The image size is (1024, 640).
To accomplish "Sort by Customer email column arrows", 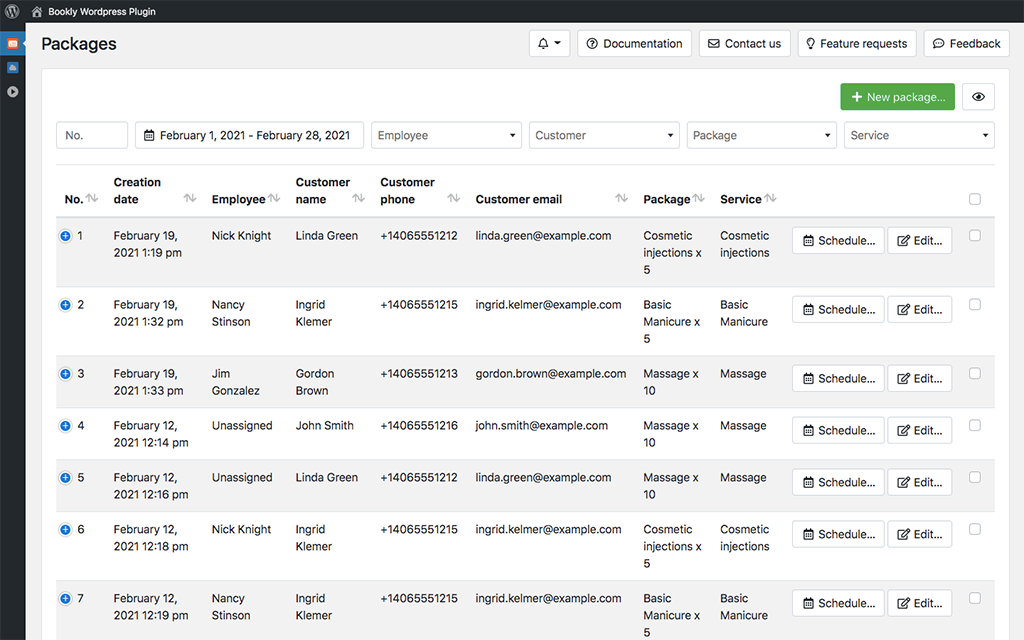I will 621,199.
